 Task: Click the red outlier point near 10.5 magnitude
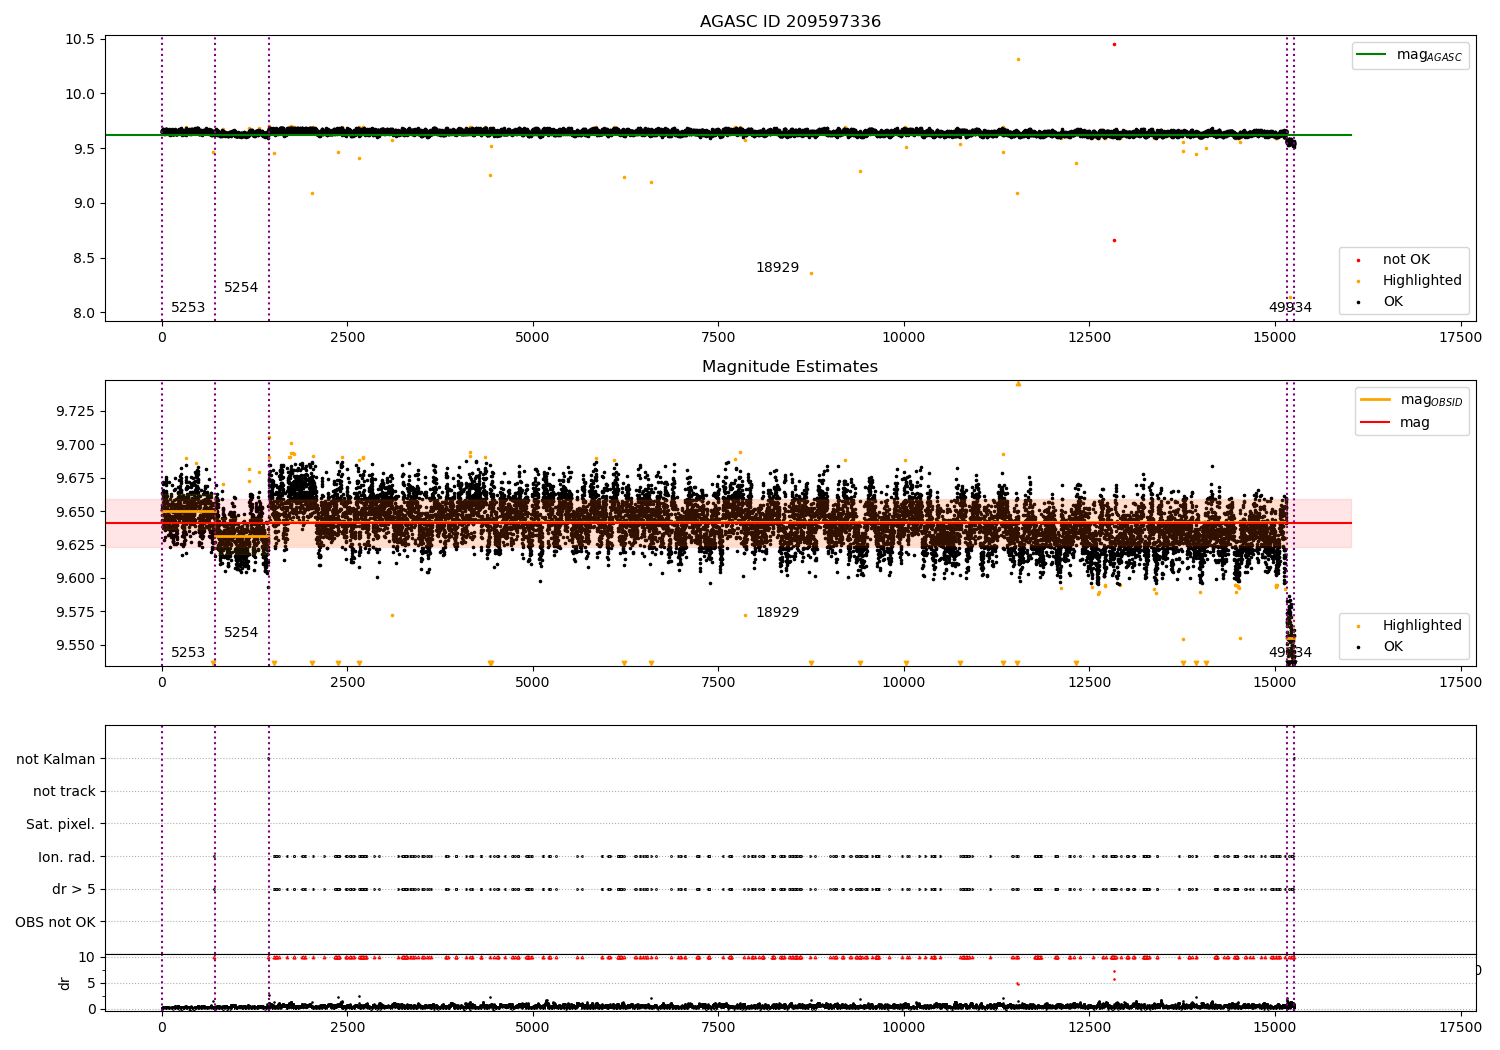(x=1114, y=44)
